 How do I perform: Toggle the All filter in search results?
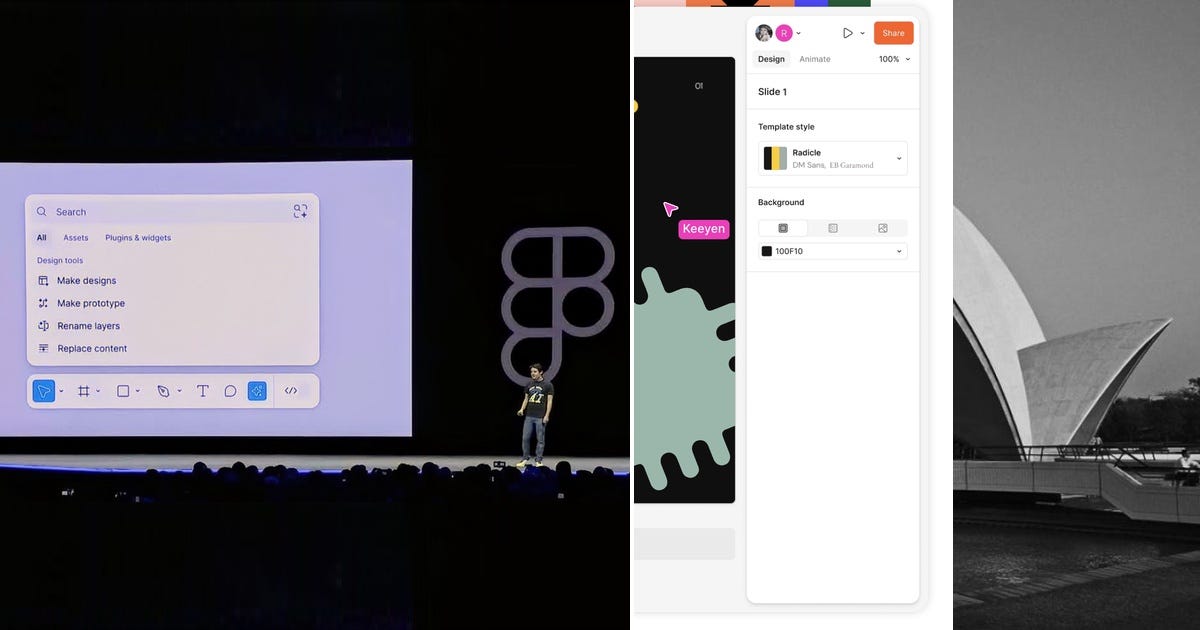click(x=40, y=237)
